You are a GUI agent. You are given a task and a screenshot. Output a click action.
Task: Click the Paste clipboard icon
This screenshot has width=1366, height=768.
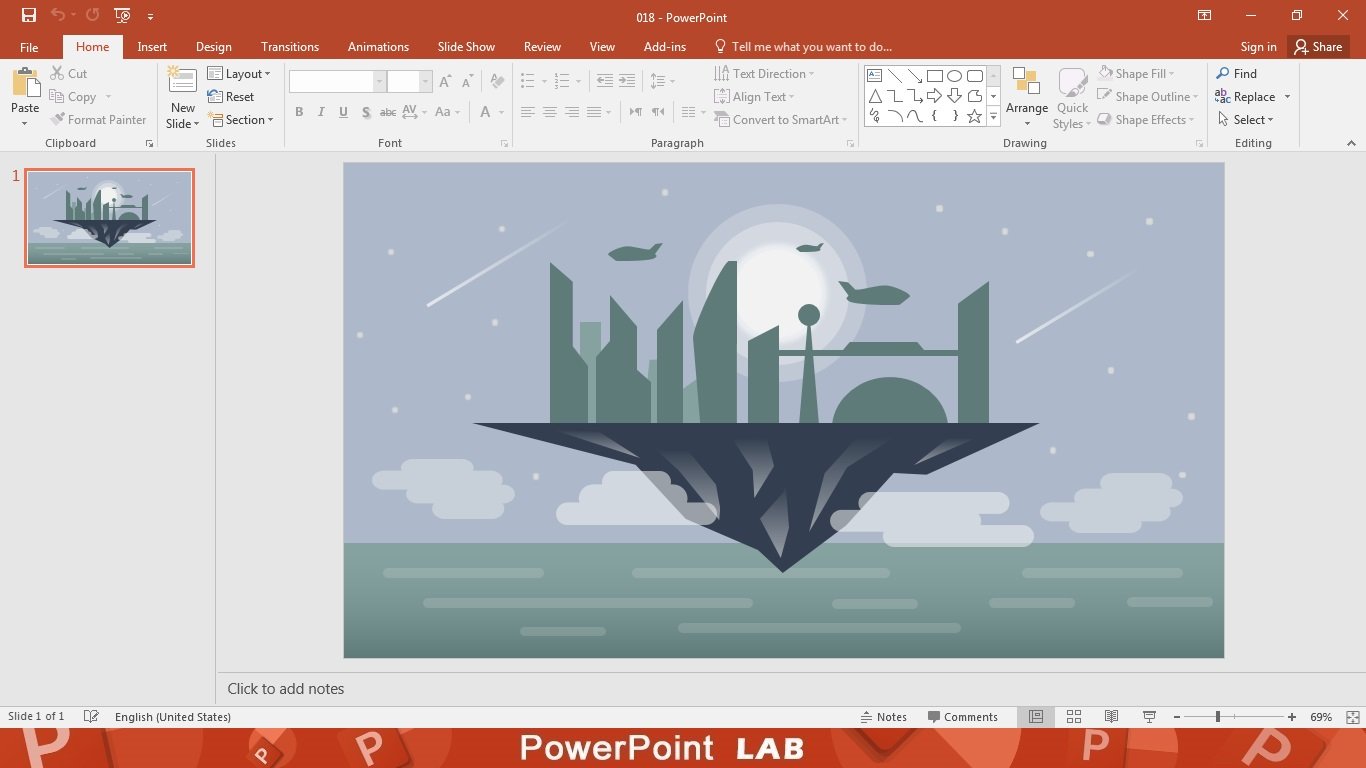[25, 82]
